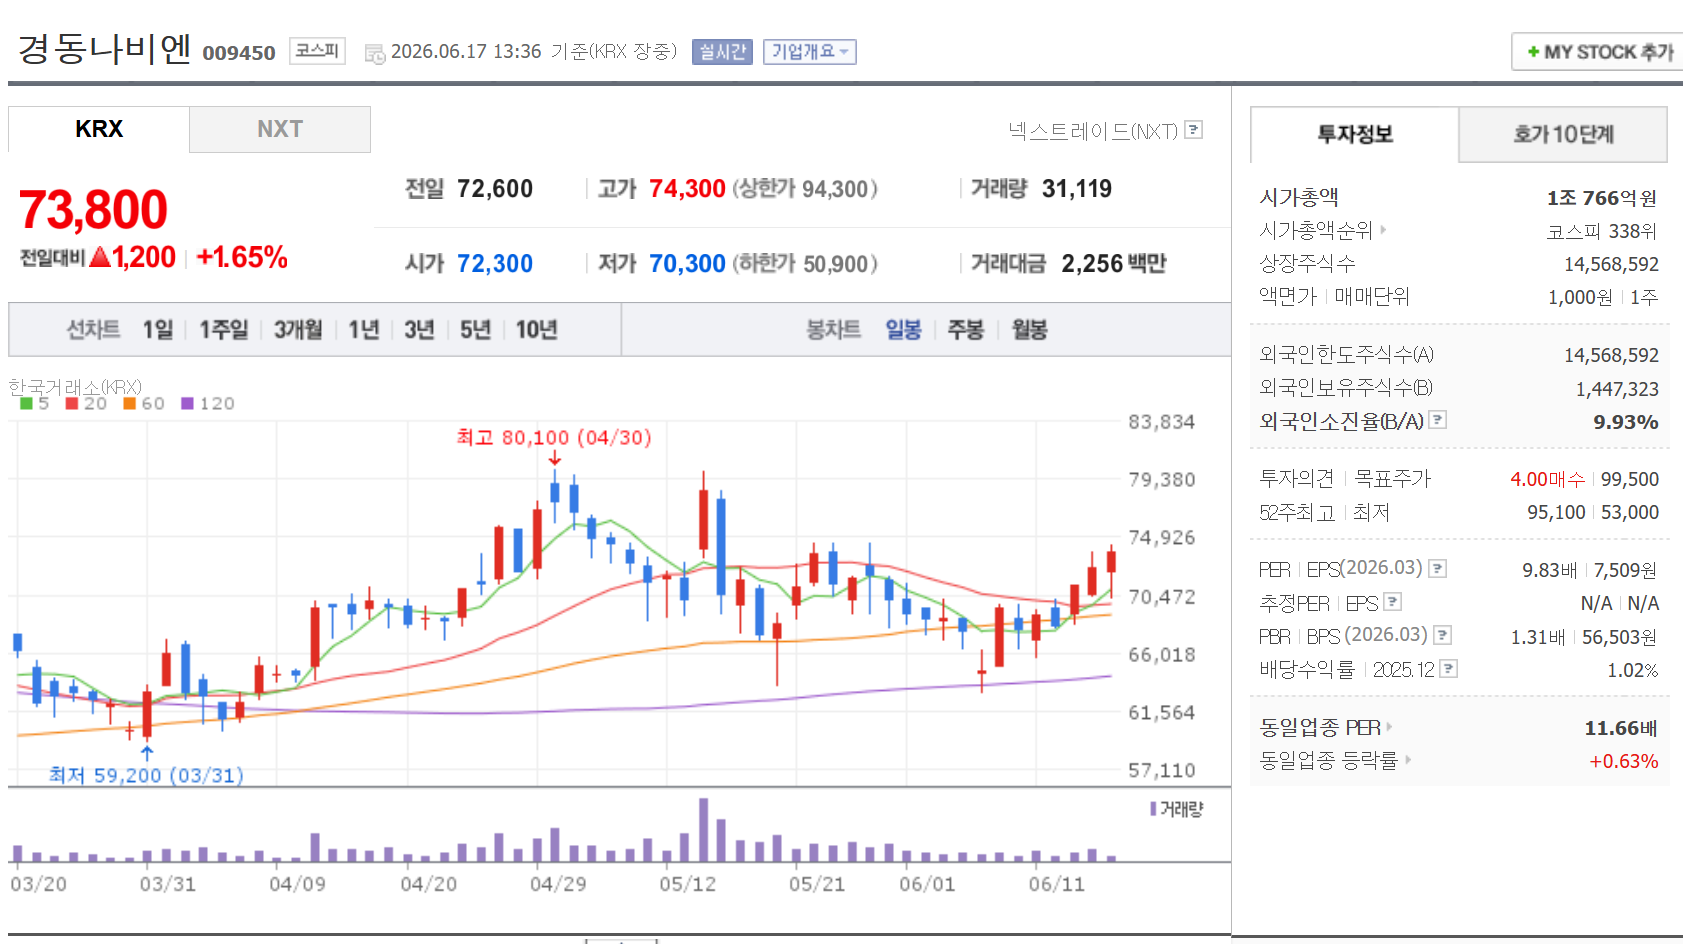
Task: Open the 투자정보 tab
Action: pyautogui.click(x=1355, y=134)
